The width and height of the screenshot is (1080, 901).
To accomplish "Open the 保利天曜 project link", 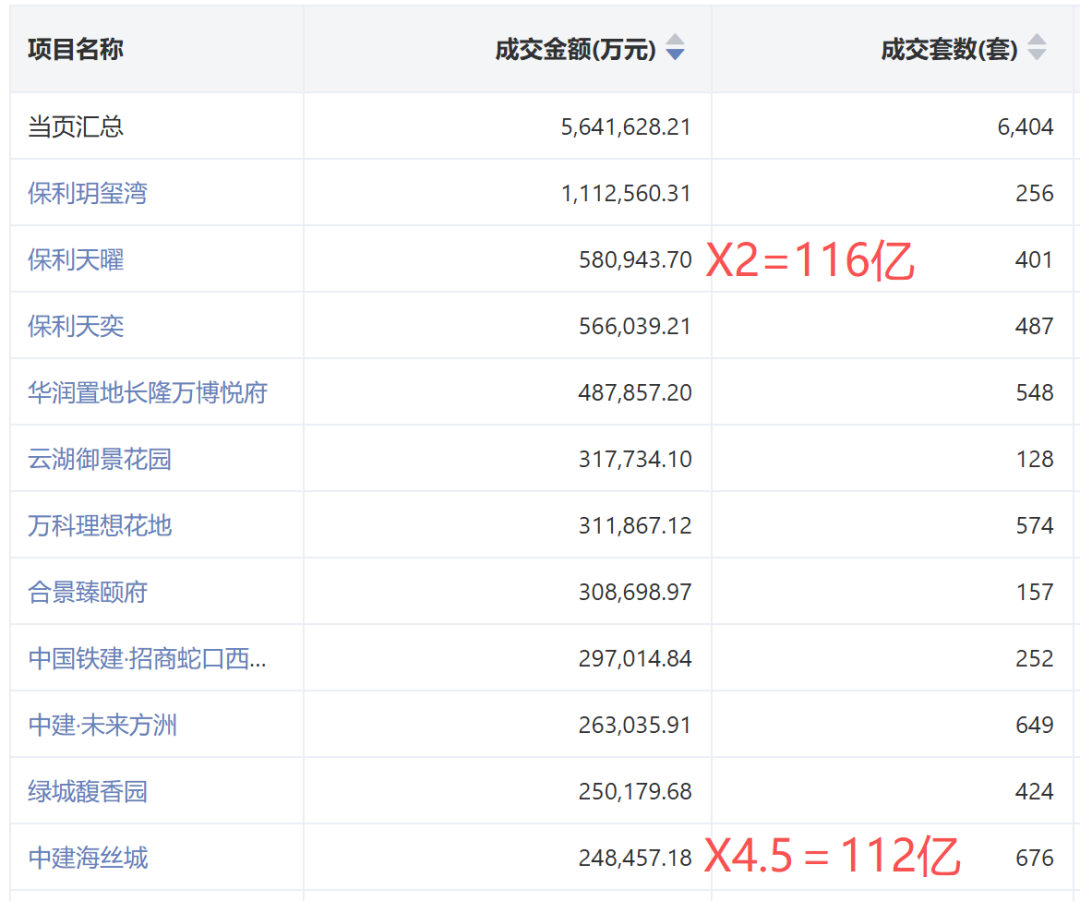I will (76, 260).
